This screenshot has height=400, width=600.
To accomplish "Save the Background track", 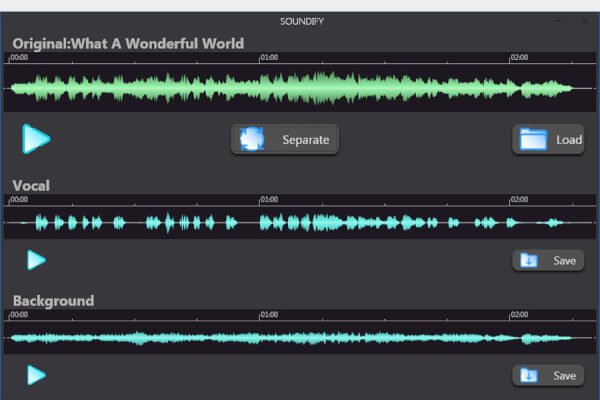I will (548, 376).
